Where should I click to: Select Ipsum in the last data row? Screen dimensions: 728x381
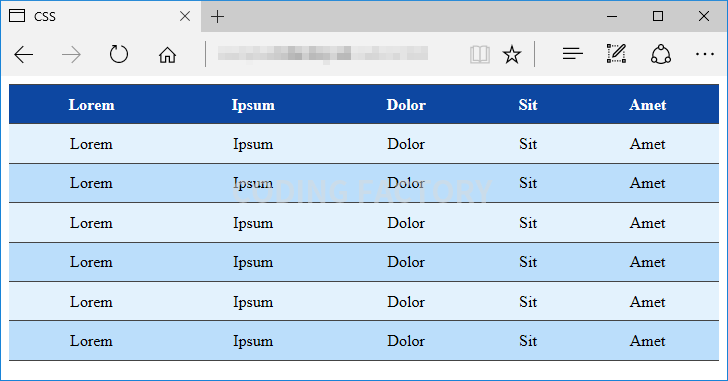[x=253, y=341]
